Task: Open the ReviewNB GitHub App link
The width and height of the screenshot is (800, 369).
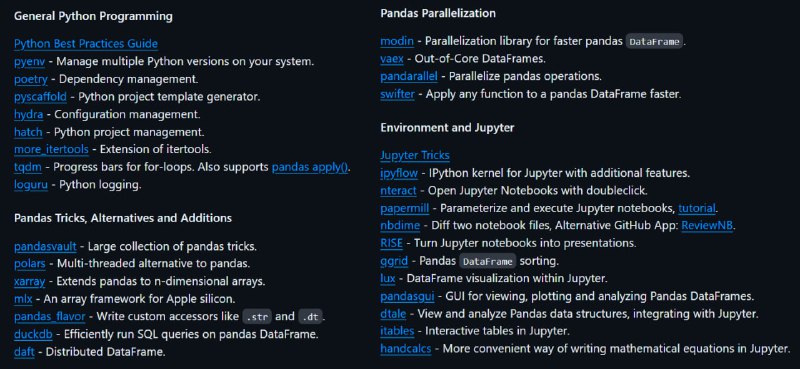Action: [707, 226]
